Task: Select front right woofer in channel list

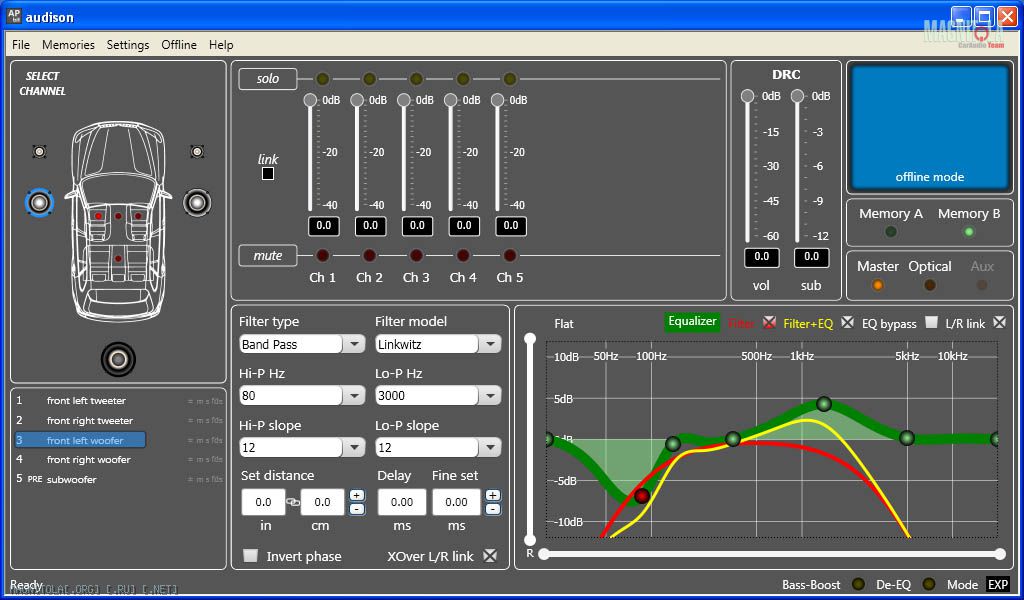Action: click(88, 460)
